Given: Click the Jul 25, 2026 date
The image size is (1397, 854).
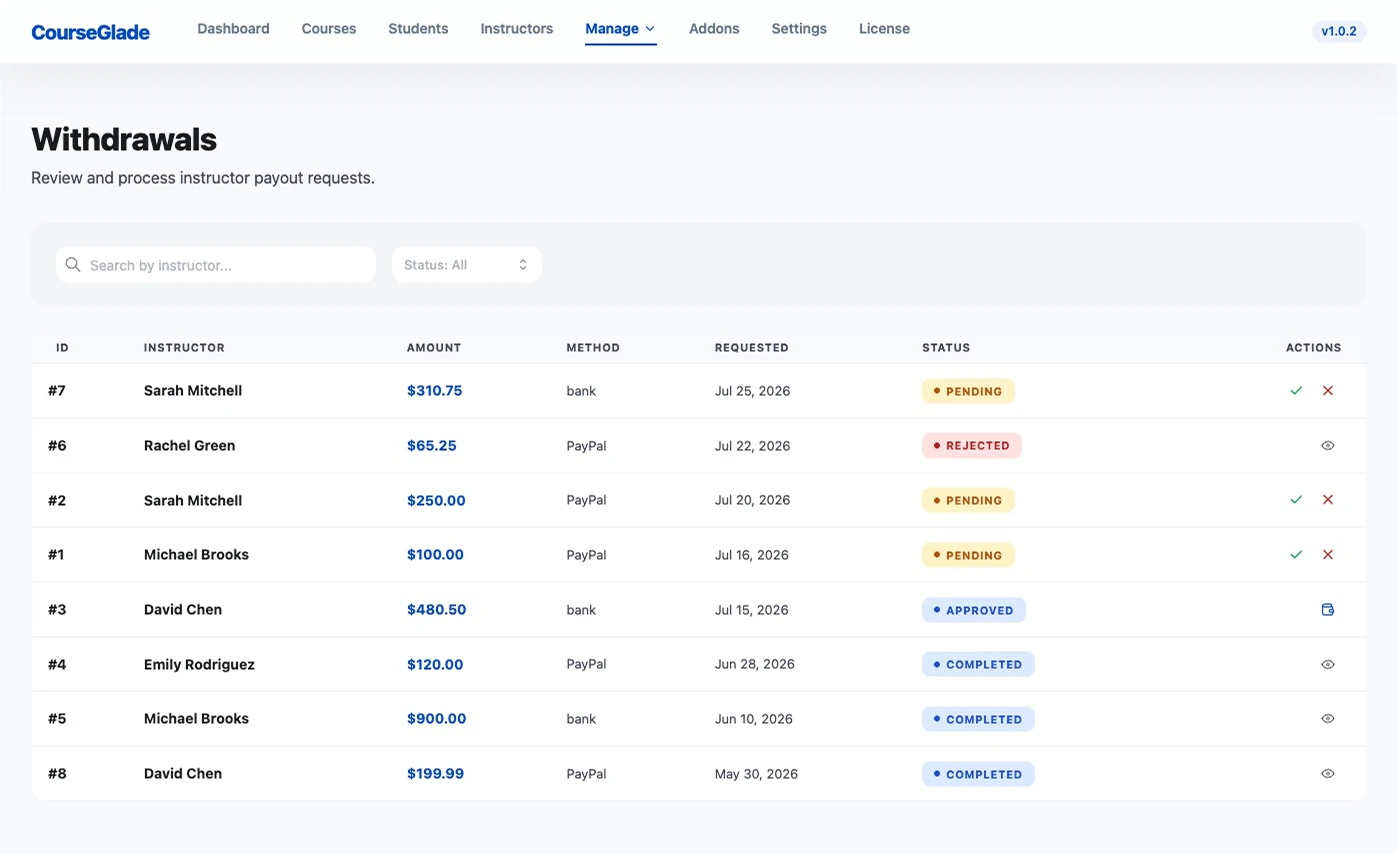Looking at the screenshot, I should 752,391.
